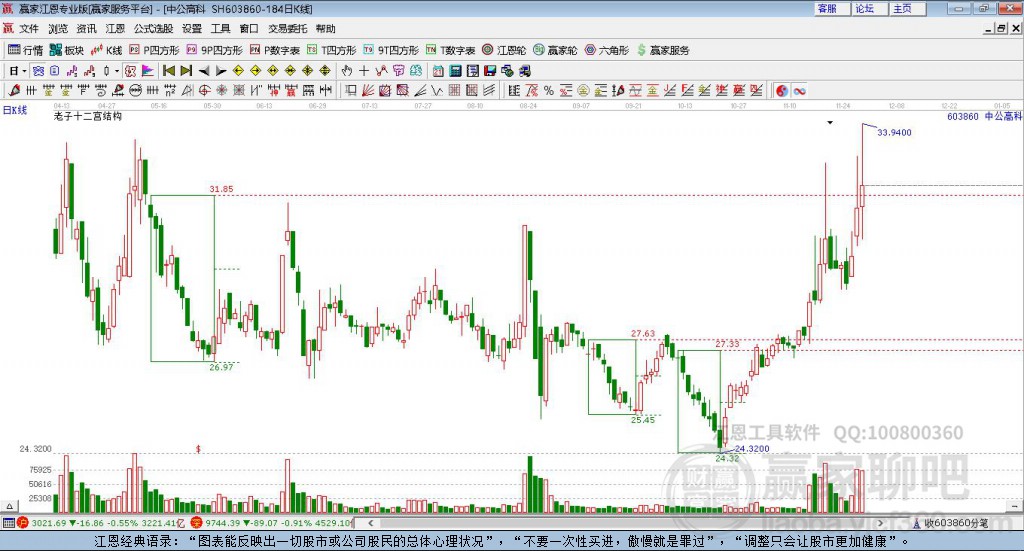Viewport: 1024px width, 551px height.
Task: Open the T数字表 number table
Action: point(451,50)
